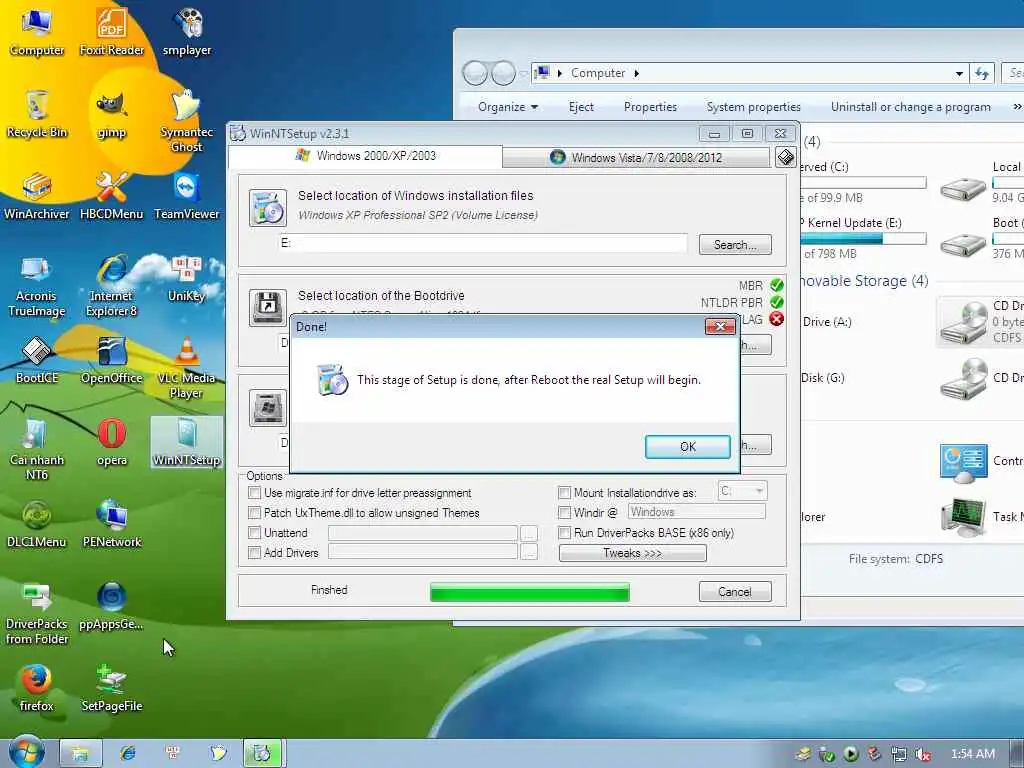This screenshot has width=1024, height=768.
Task: Open the Computer desktop icon
Action: tap(37, 31)
